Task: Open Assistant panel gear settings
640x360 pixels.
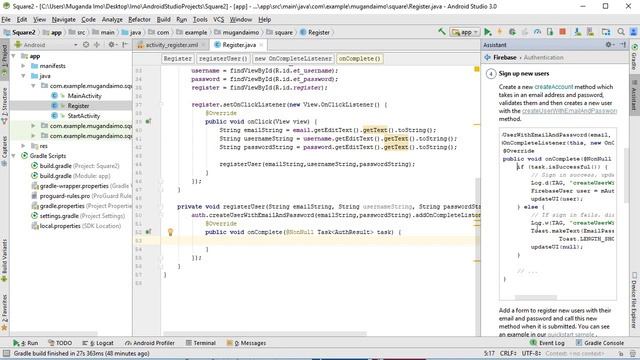Action: click(609, 44)
